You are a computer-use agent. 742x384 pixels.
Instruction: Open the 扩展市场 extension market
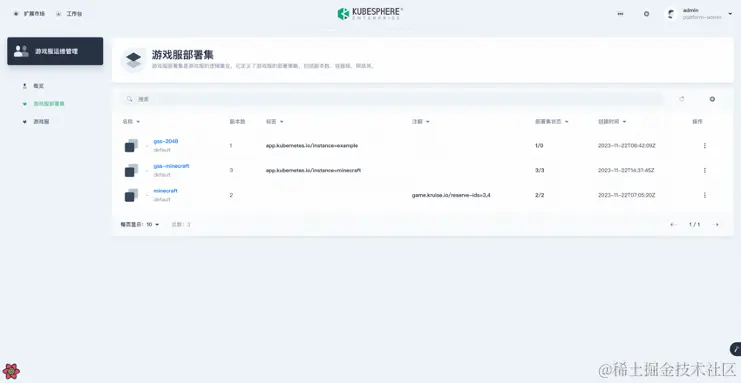(x=29, y=14)
